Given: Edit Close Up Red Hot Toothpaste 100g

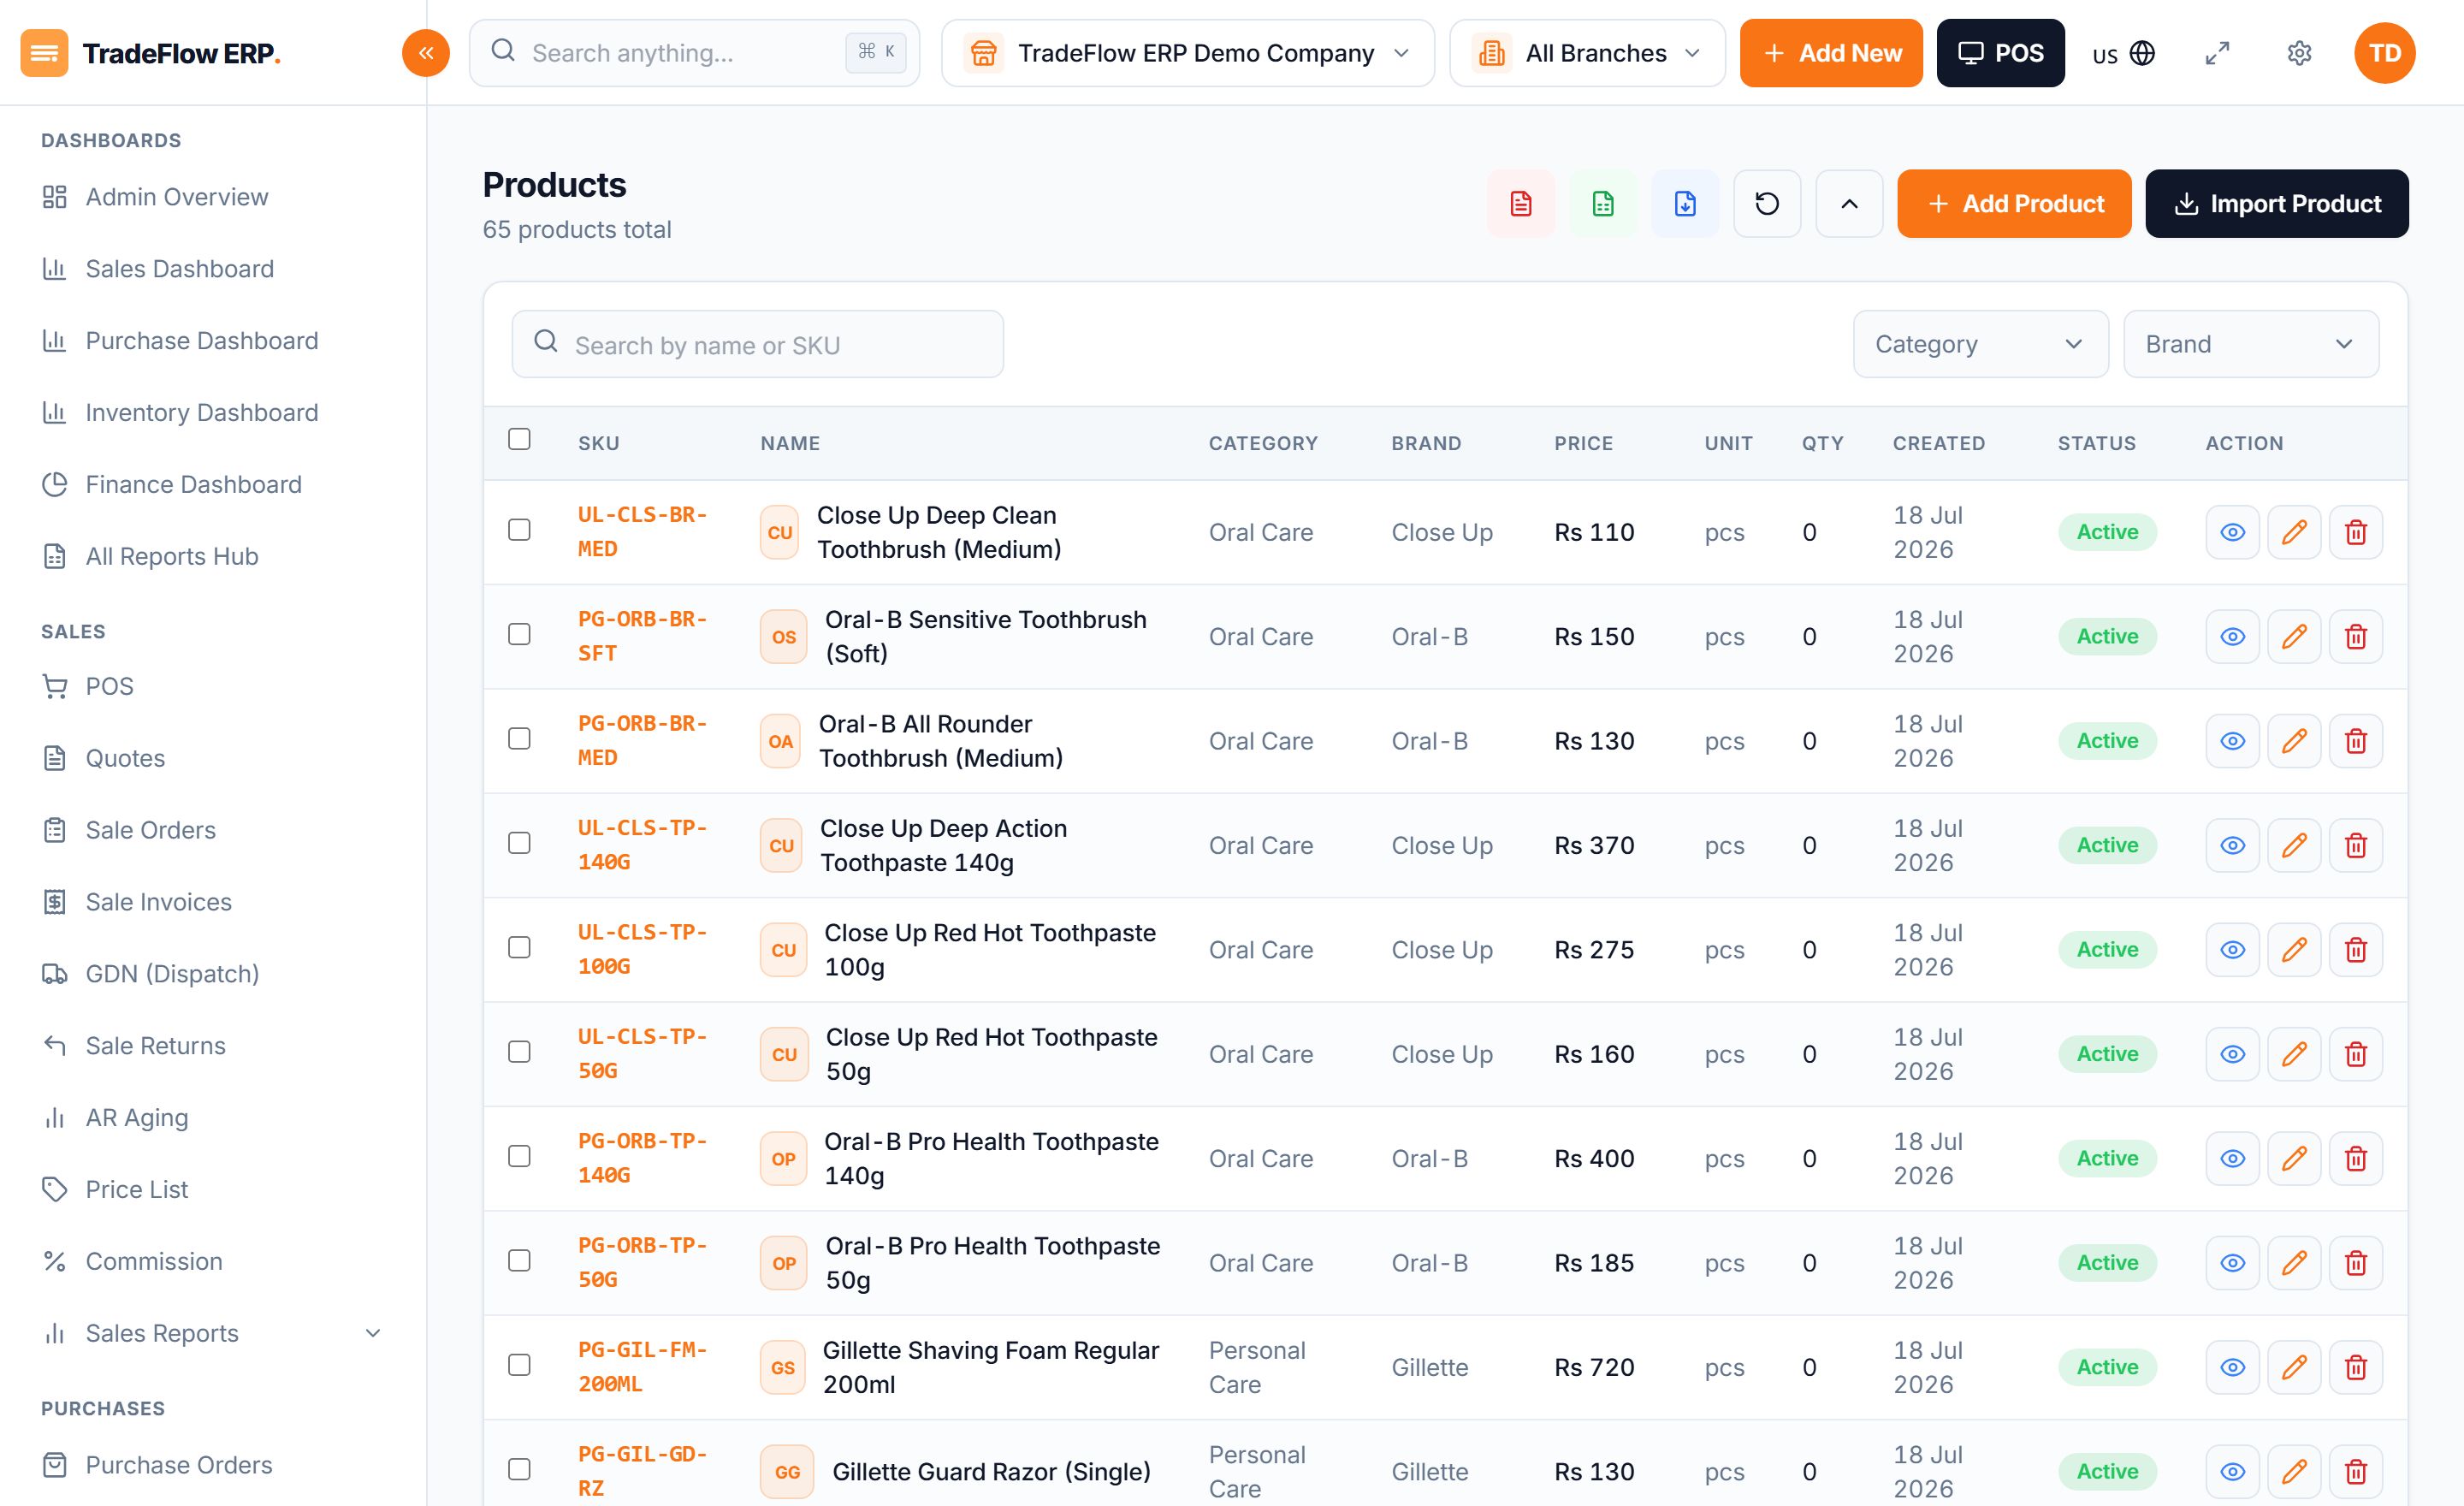Looking at the screenshot, I should [2294, 950].
